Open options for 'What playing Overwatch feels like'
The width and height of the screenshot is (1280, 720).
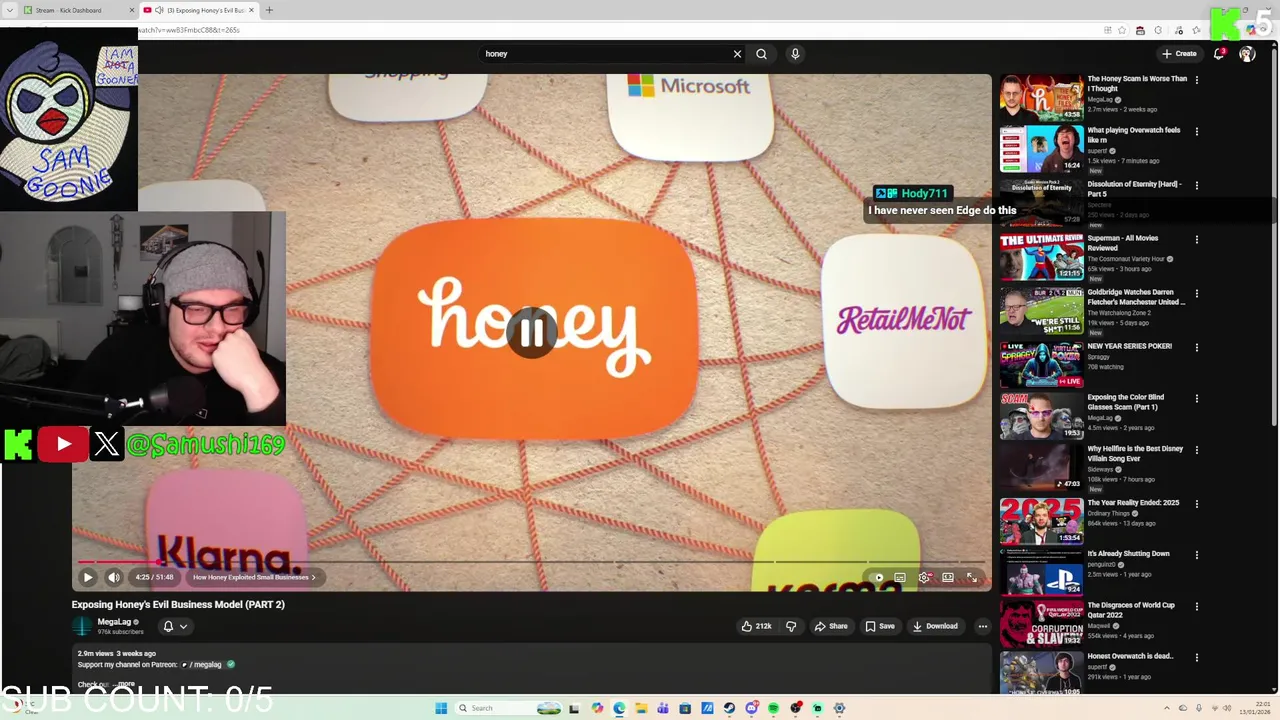tap(1196, 131)
